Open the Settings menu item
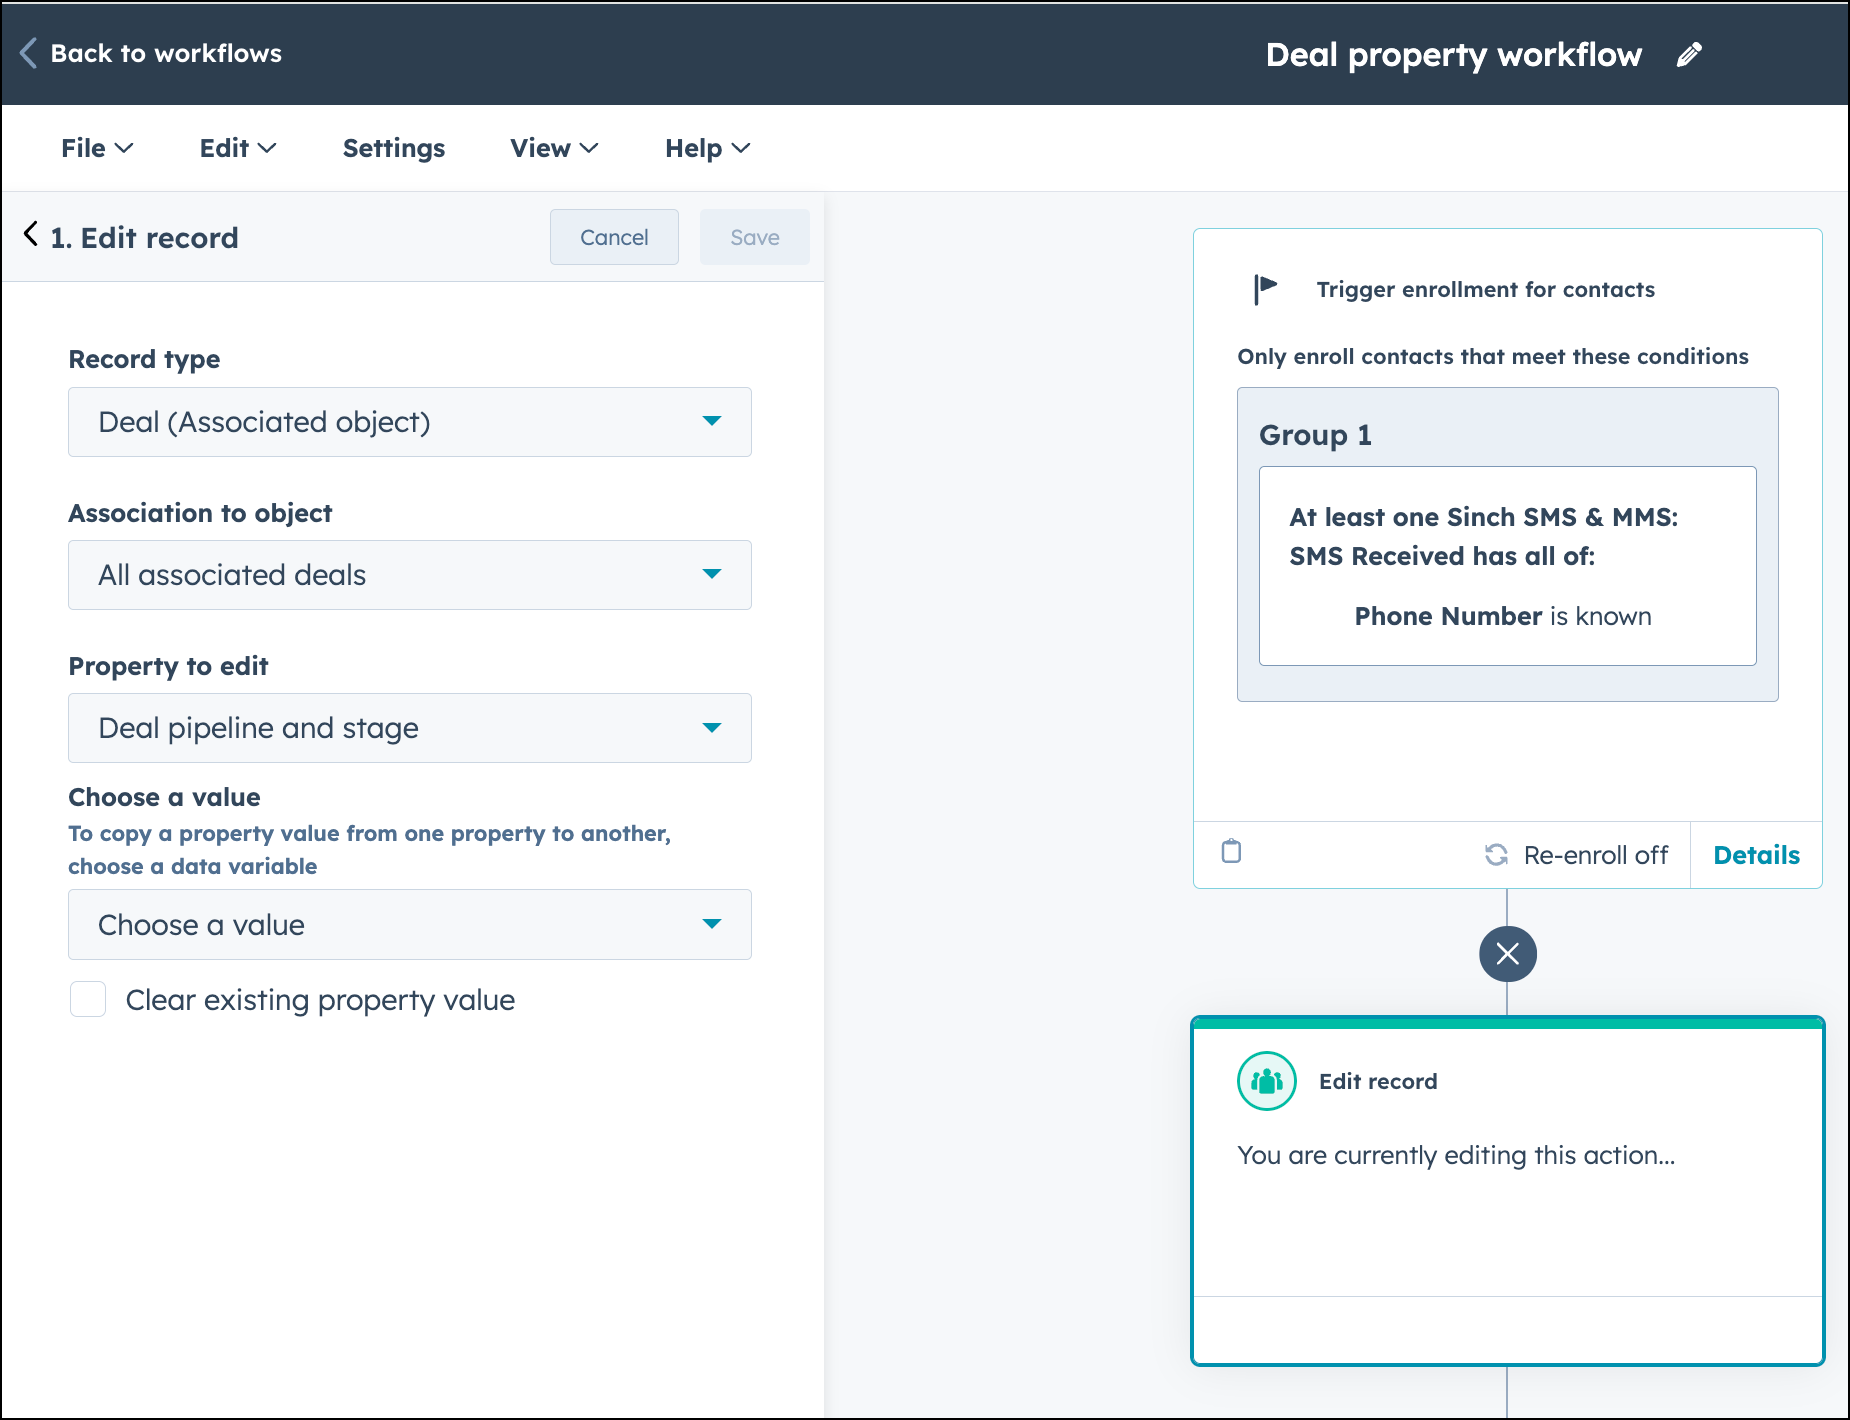Image resolution: width=1850 pixels, height=1420 pixels. coord(393,147)
